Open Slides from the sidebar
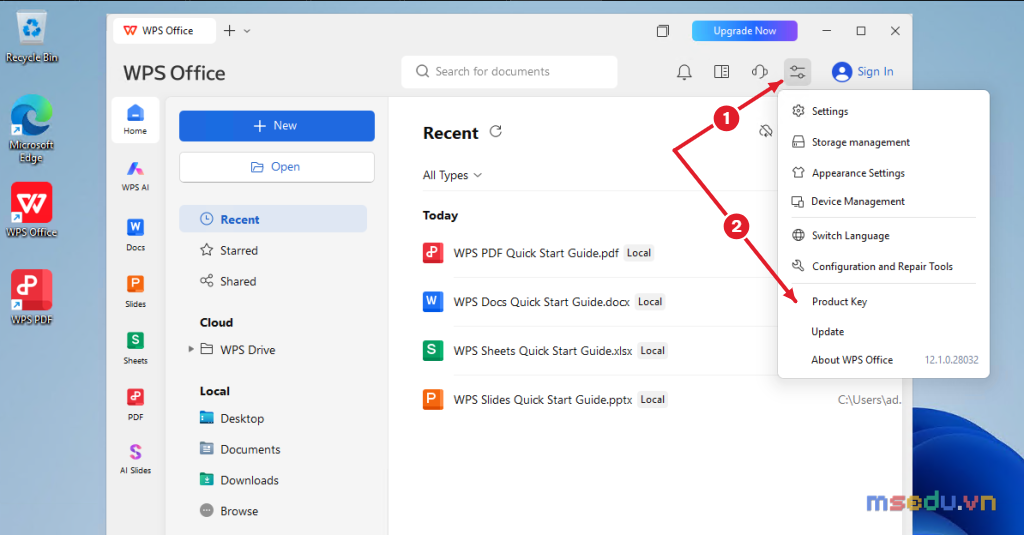 click(135, 291)
